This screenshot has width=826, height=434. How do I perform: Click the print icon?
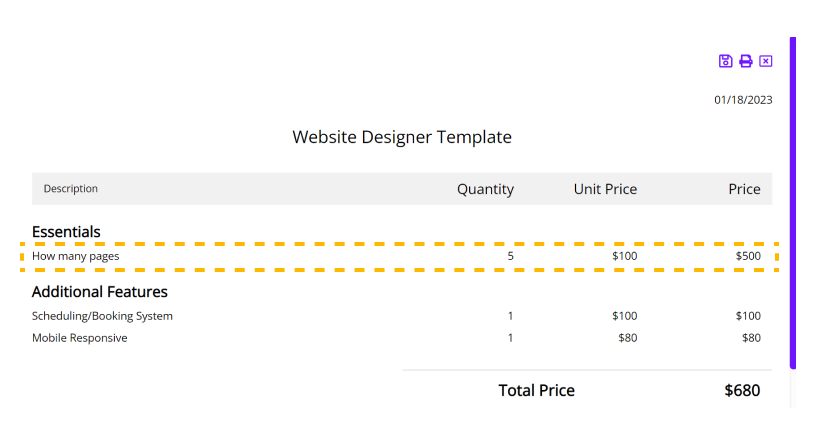click(745, 61)
